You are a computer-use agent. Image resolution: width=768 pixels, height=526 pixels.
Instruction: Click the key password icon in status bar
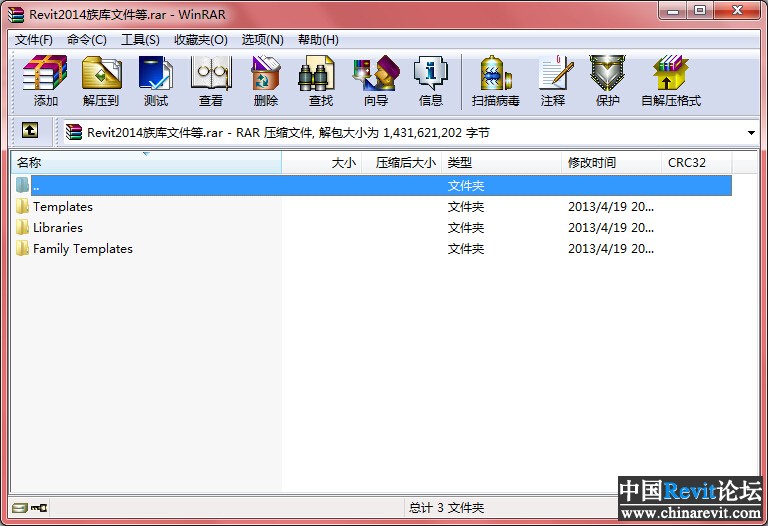pyautogui.click(x=39, y=507)
